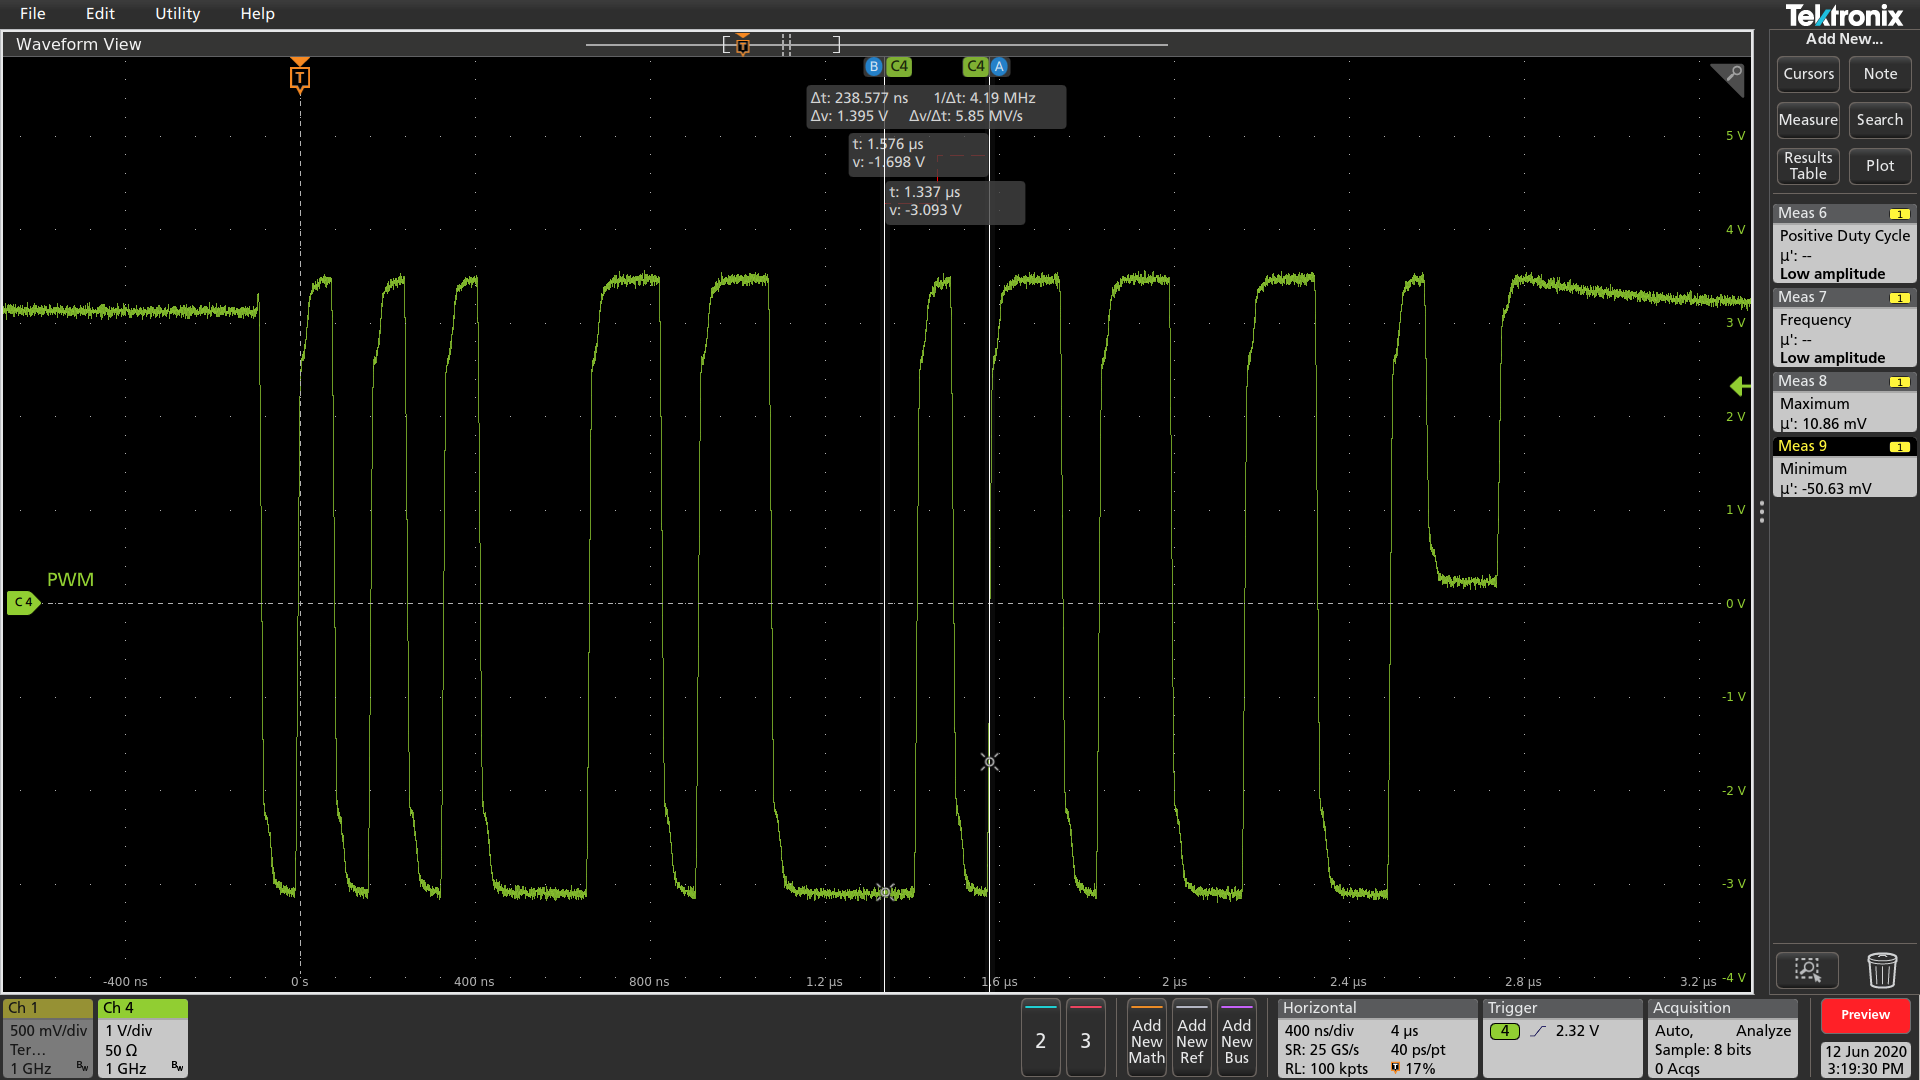Toggle channel 2 on
Viewport: 1920px width, 1080px height.
(x=1040, y=1039)
